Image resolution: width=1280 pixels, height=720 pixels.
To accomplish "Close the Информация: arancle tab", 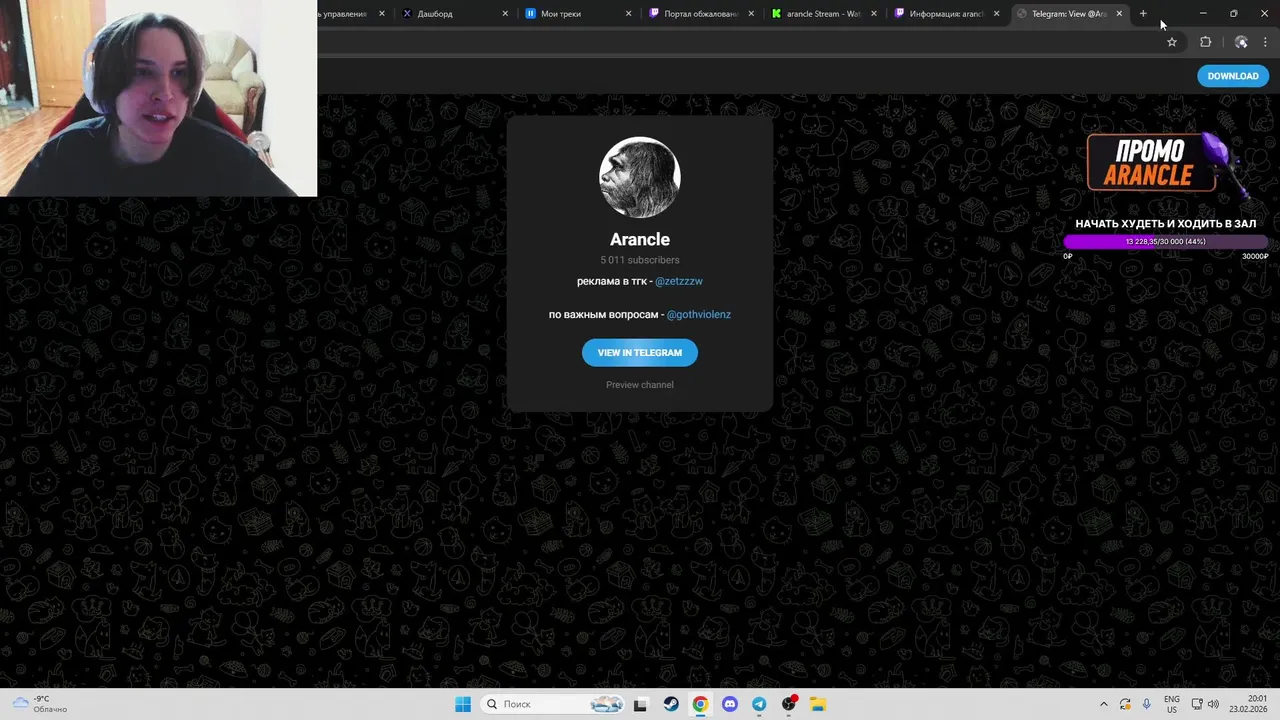I will point(996,14).
